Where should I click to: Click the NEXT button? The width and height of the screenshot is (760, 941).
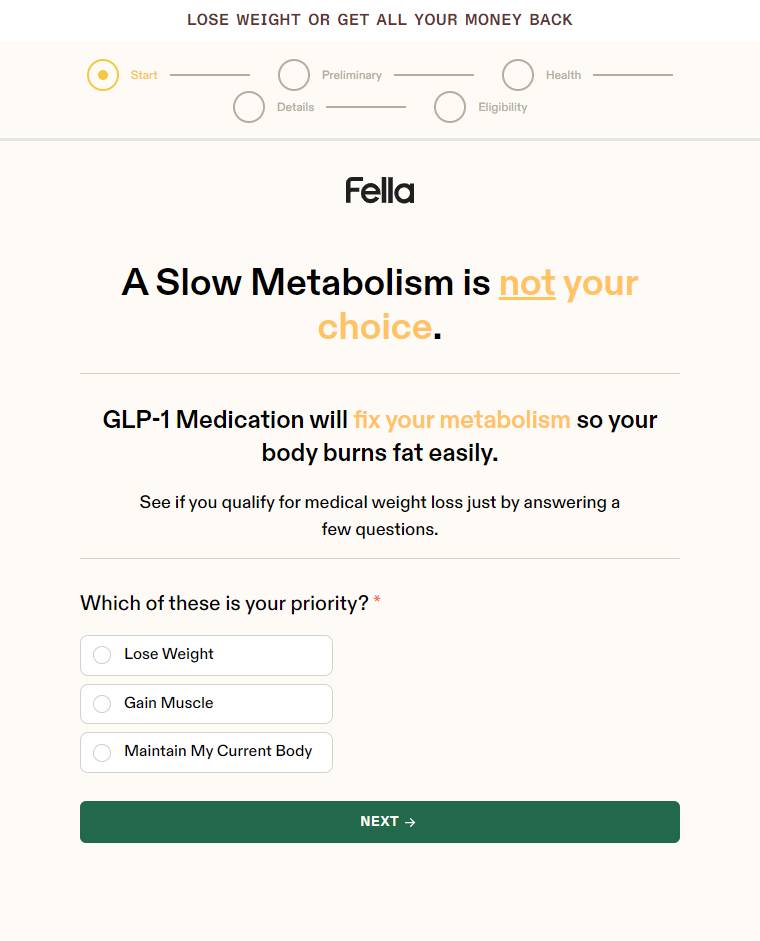coord(380,822)
